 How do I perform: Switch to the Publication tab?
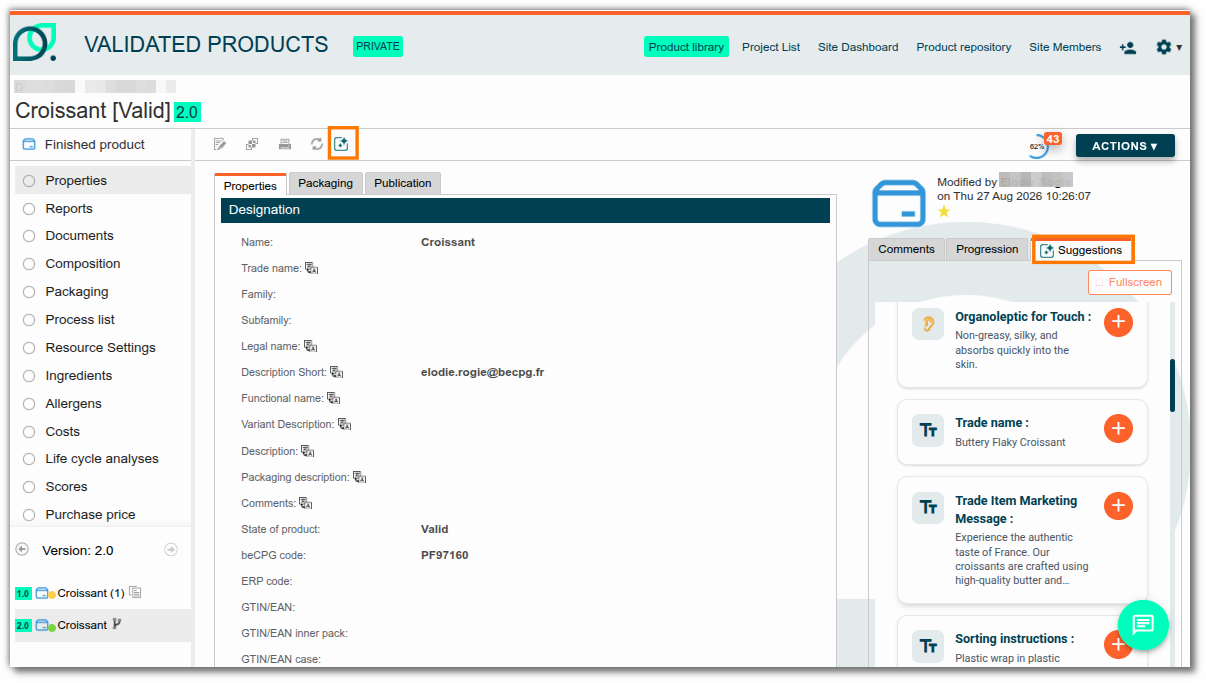click(x=403, y=183)
